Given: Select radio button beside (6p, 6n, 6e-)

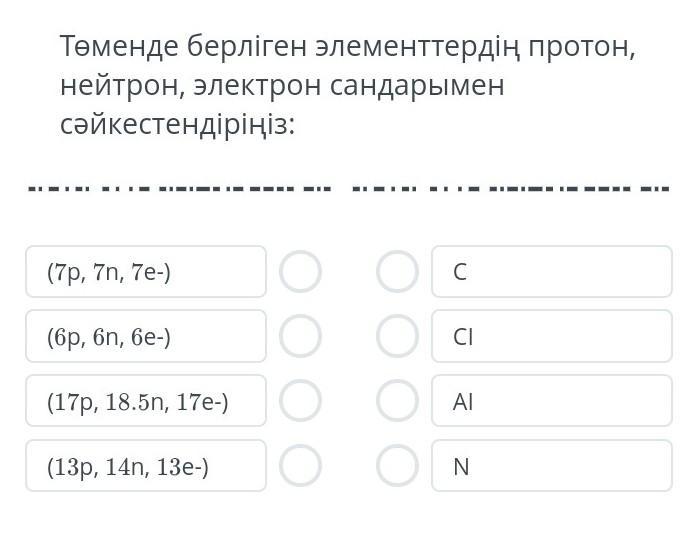Looking at the screenshot, I should pyautogui.click(x=300, y=336).
